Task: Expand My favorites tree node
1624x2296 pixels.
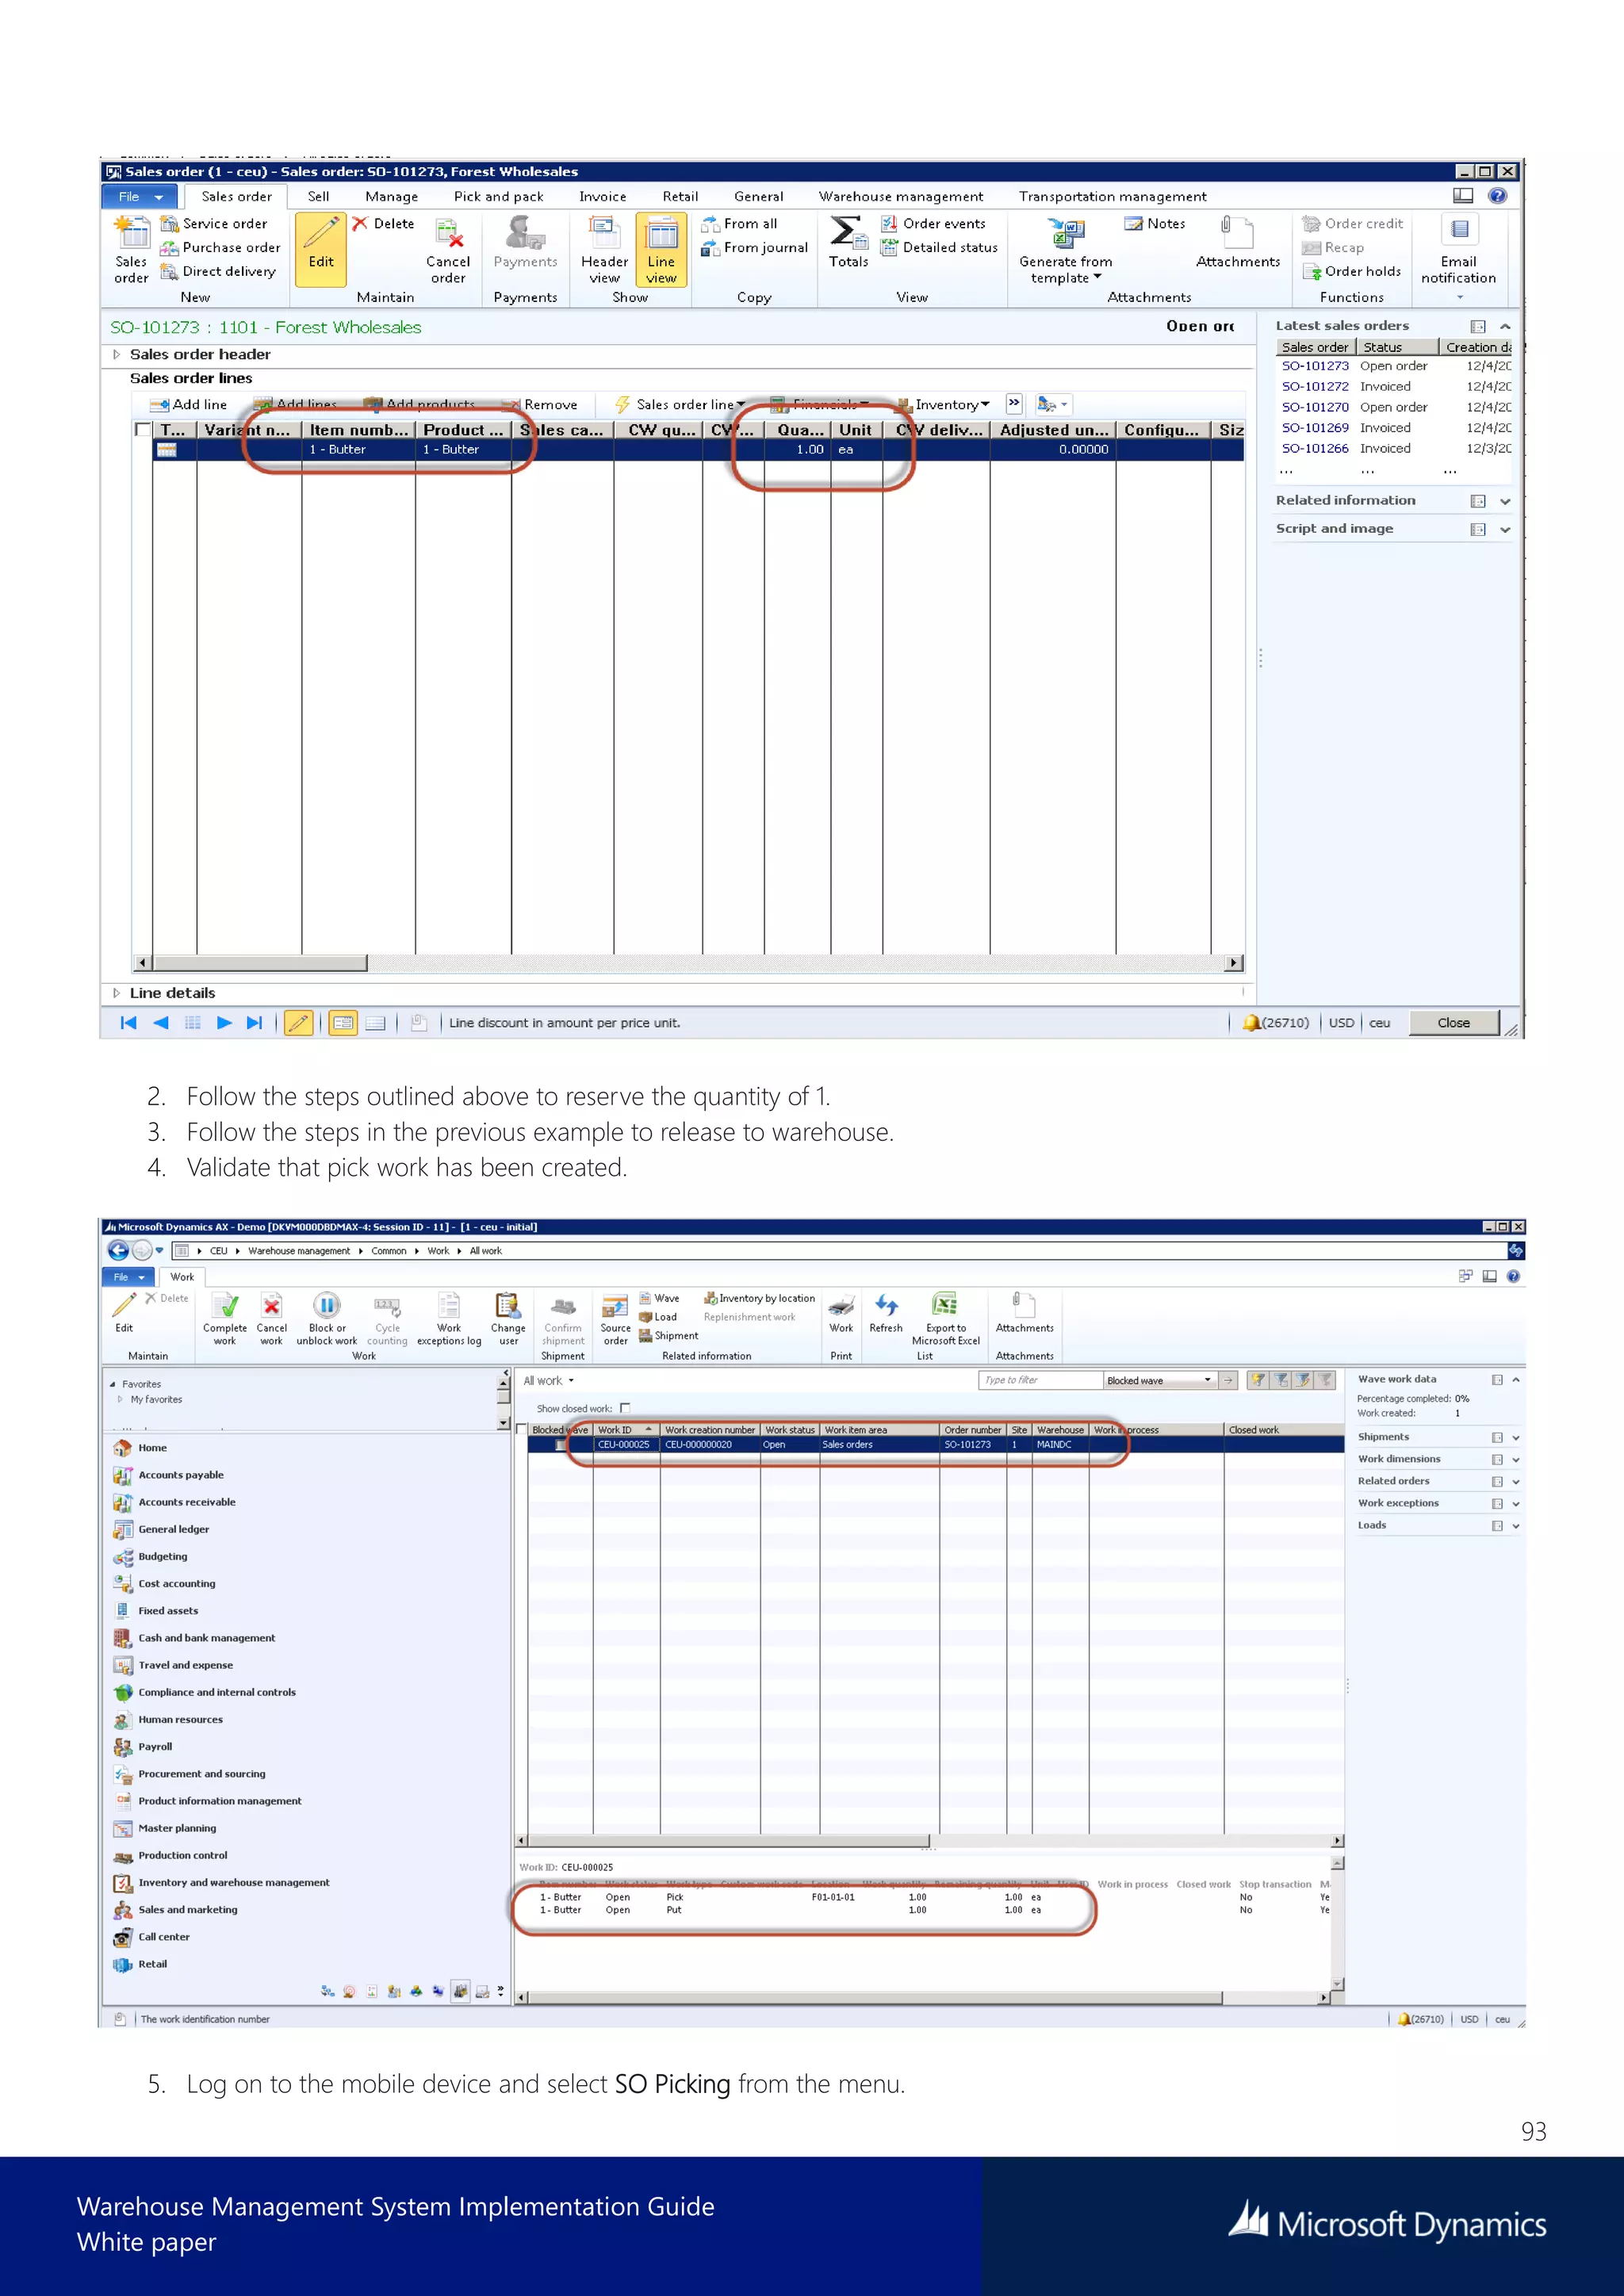Action: 120,1399
